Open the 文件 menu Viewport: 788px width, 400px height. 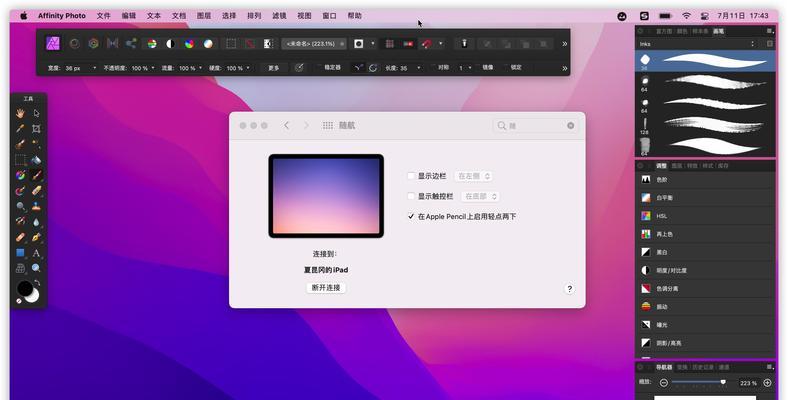(104, 16)
